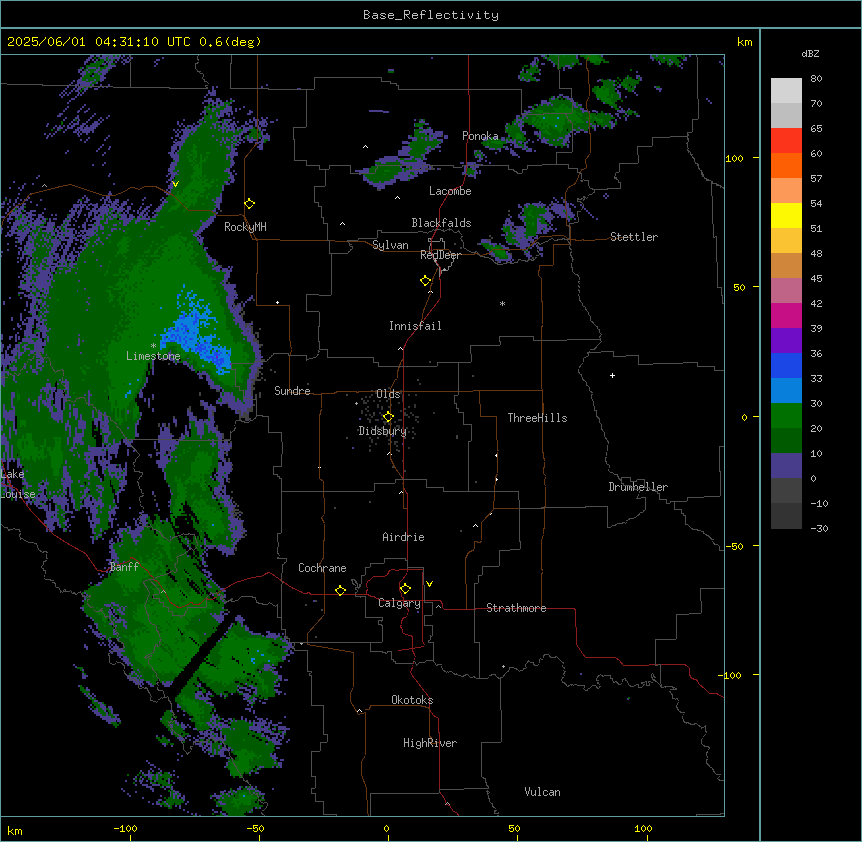Click the yellow diamond marker between Olds and Didsbury
This screenshot has width=862, height=842.
388,417
